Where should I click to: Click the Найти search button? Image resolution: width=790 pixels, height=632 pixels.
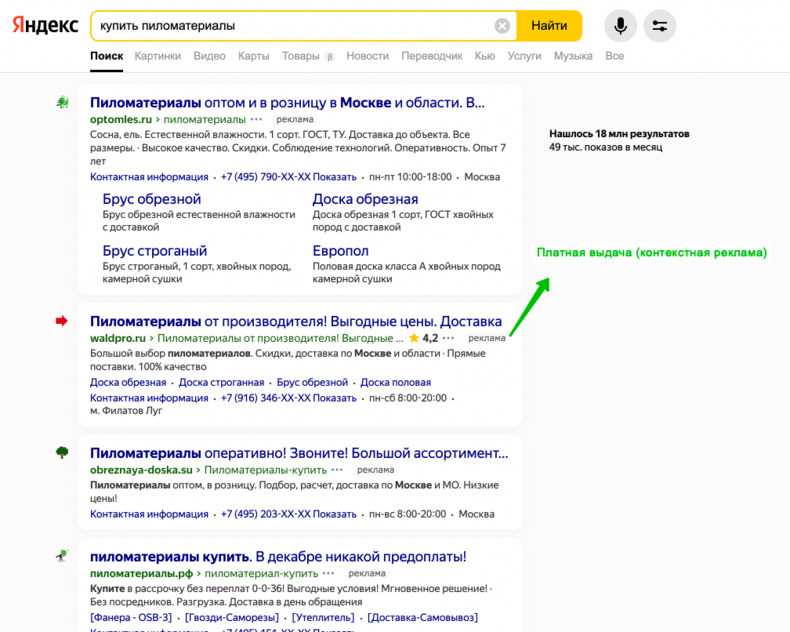coord(549,26)
